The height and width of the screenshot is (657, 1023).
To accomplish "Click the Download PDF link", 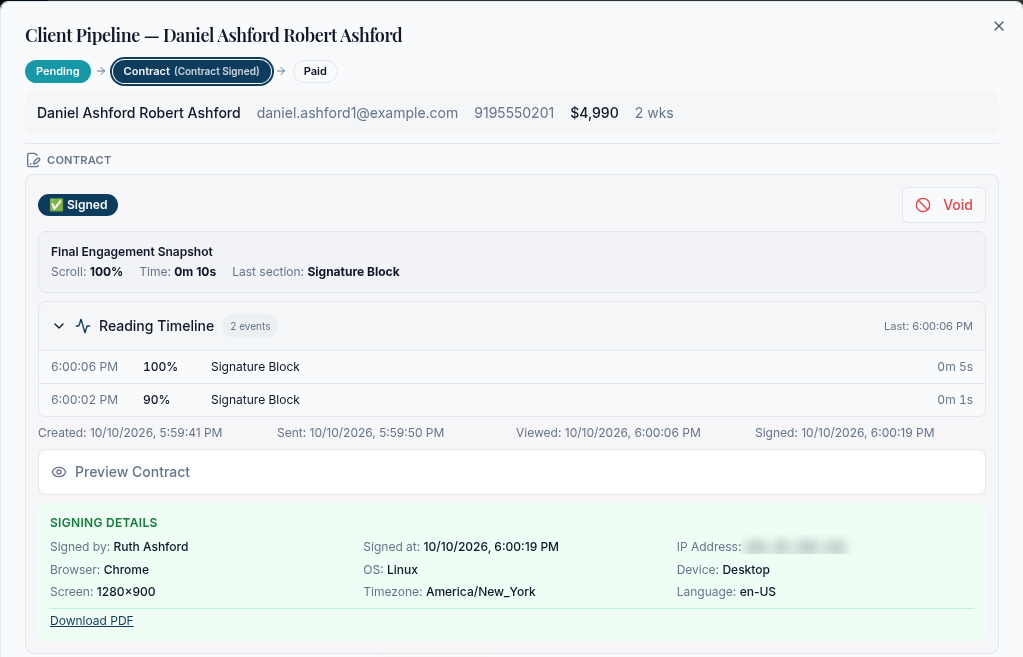I will click(x=91, y=620).
